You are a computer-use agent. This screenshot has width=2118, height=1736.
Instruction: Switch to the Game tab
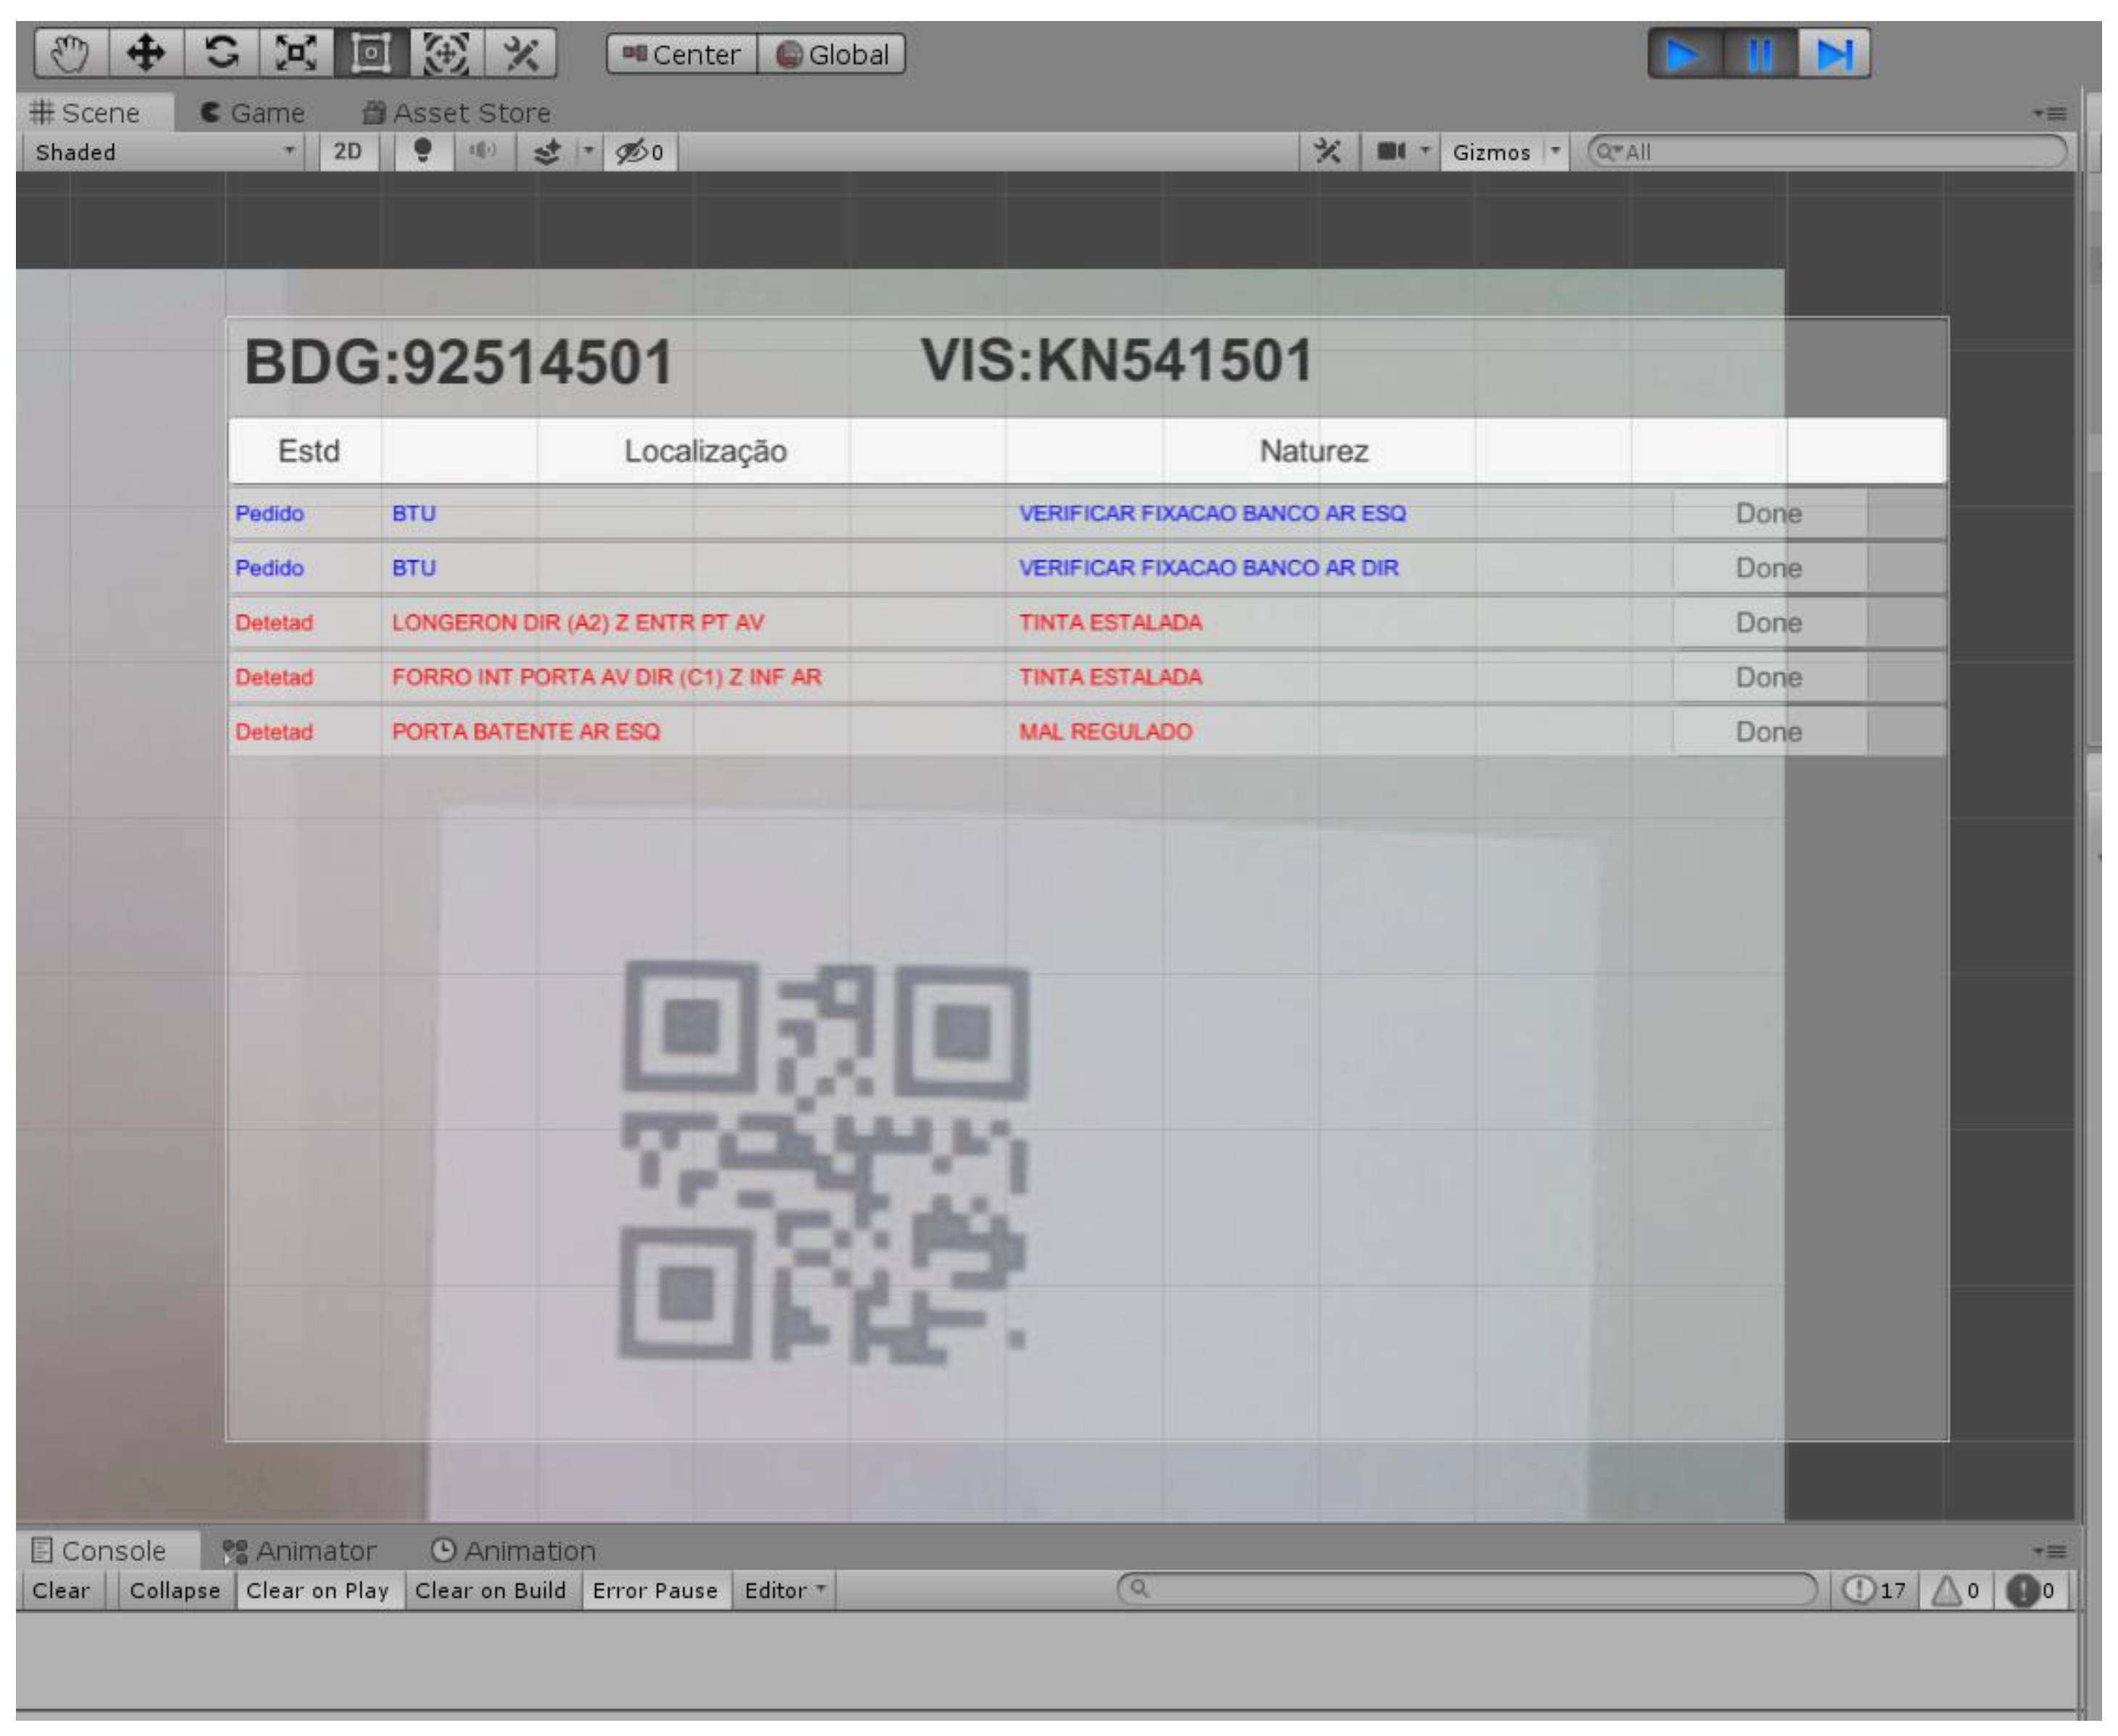[x=253, y=113]
